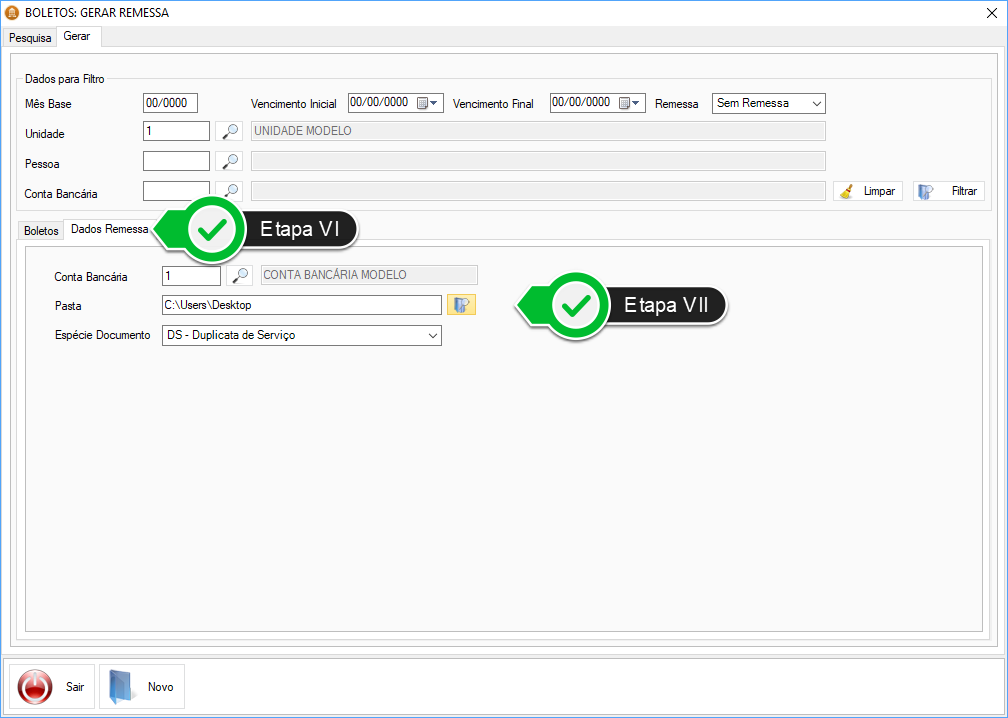The height and width of the screenshot is (718, 1008).
Task: Click the Limpar button
Action: (868, 191)
